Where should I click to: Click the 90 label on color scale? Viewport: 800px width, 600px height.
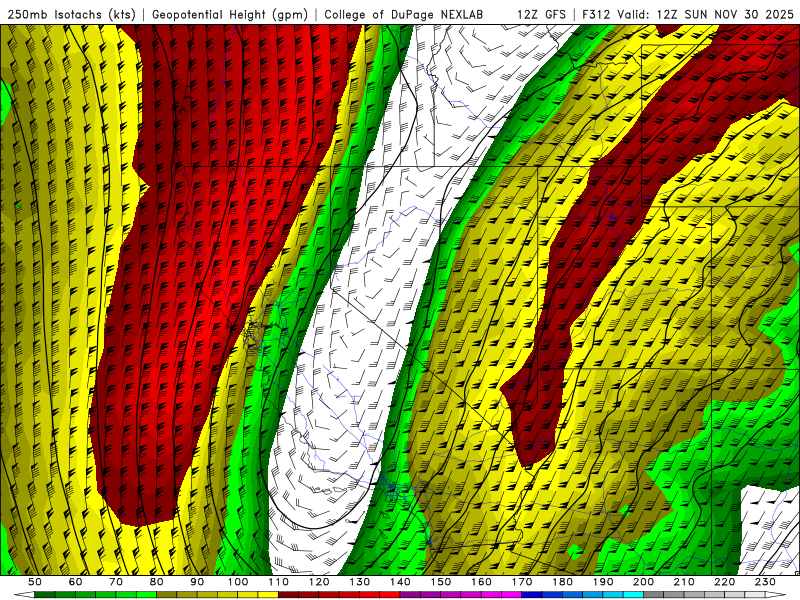197,582
